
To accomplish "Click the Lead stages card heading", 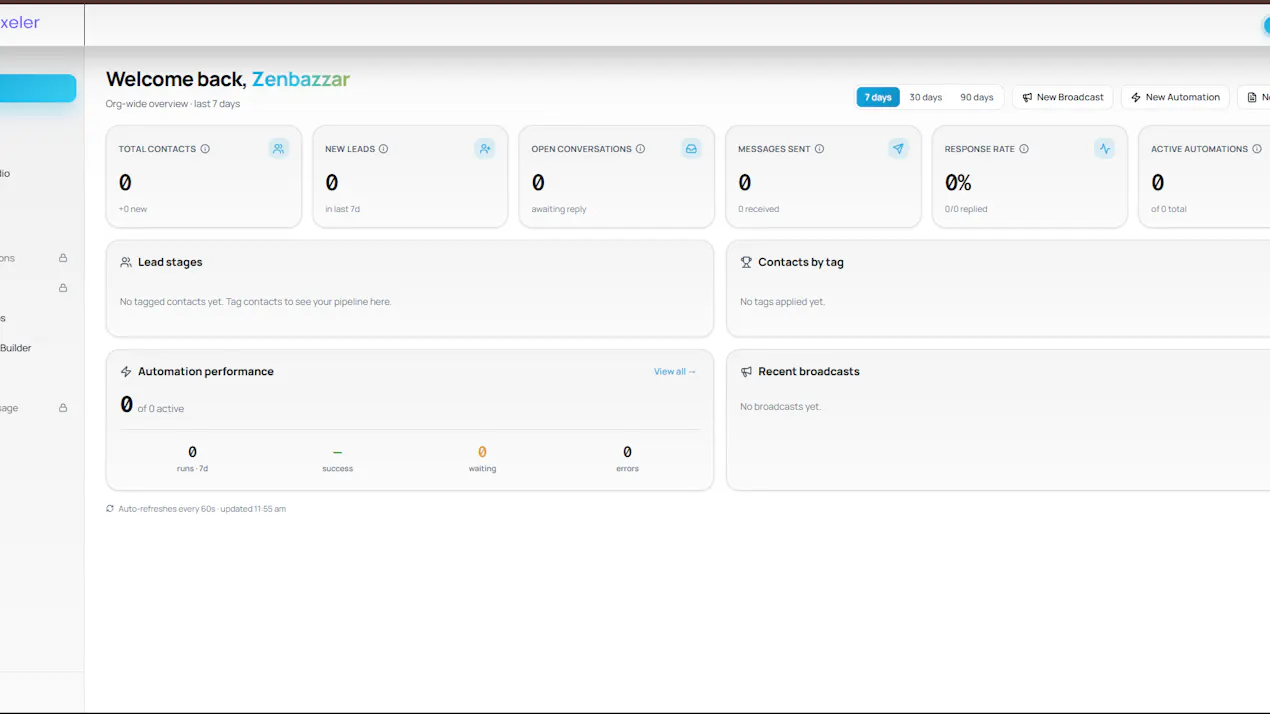I will click(170, 262).
